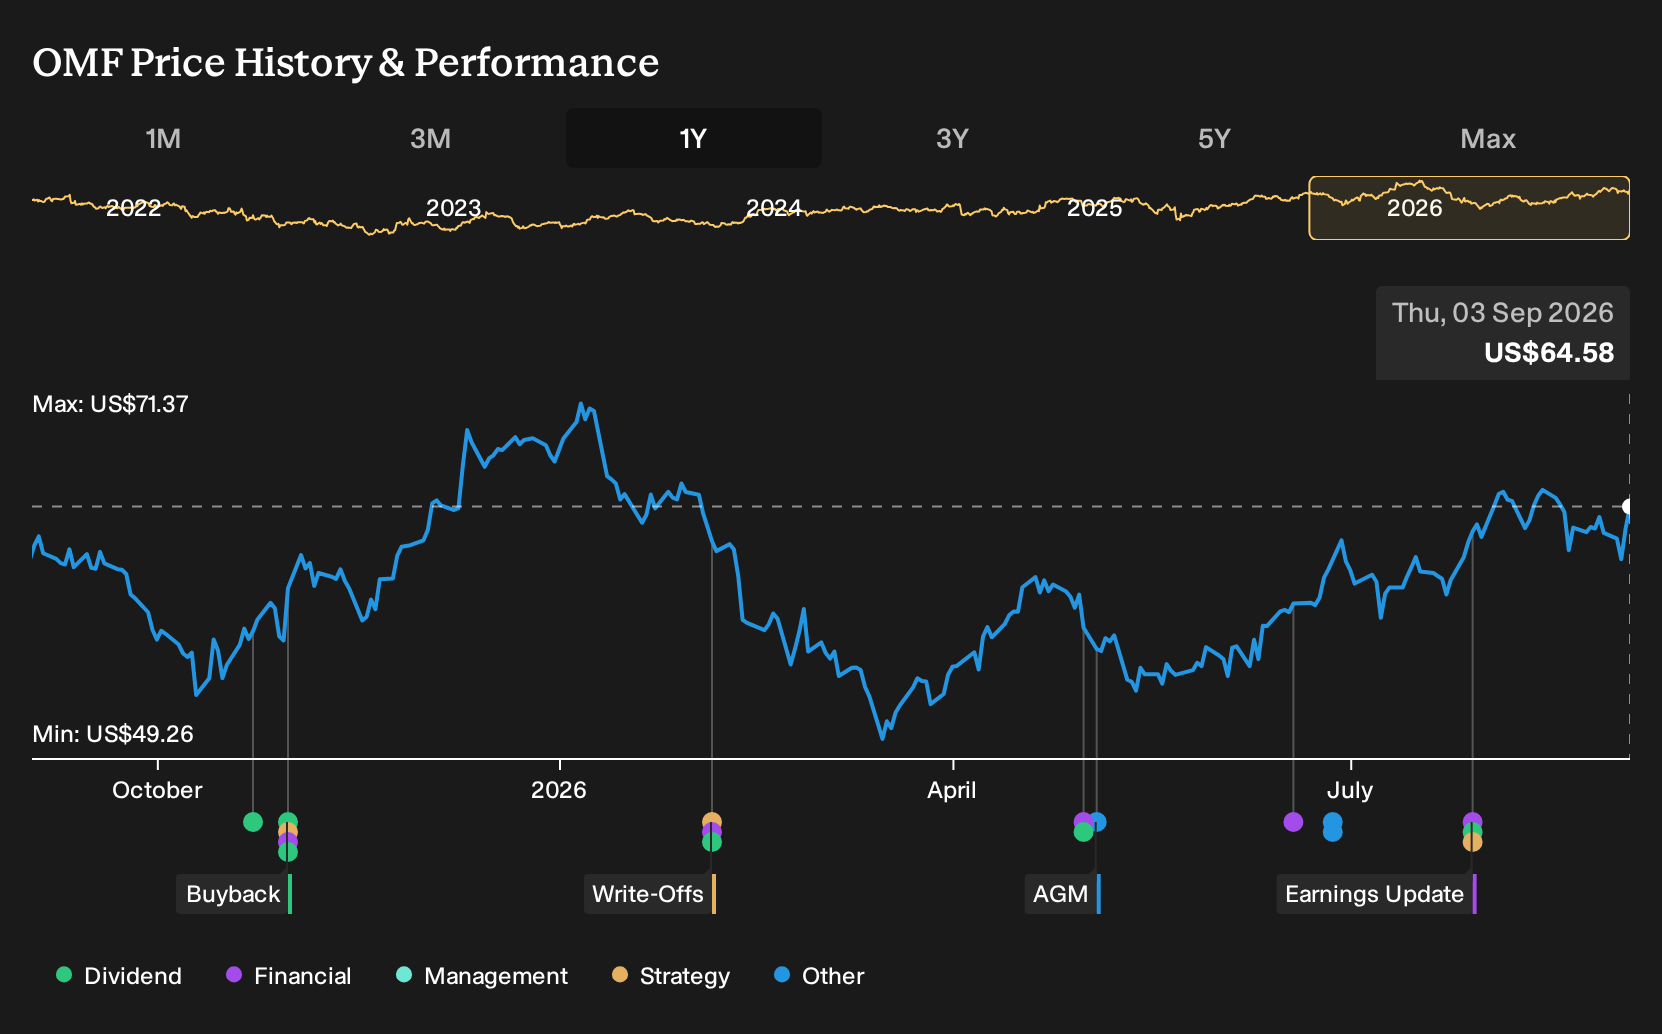
Task: Switch to the 3Y range tab
Action: coord(952,138)
